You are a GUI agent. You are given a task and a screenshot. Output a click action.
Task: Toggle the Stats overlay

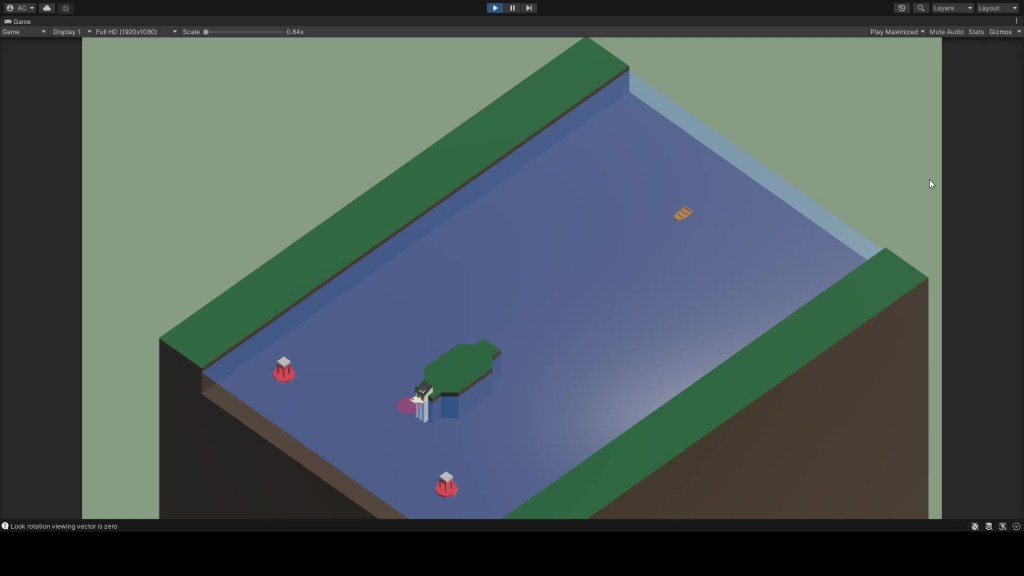point(976,32)
